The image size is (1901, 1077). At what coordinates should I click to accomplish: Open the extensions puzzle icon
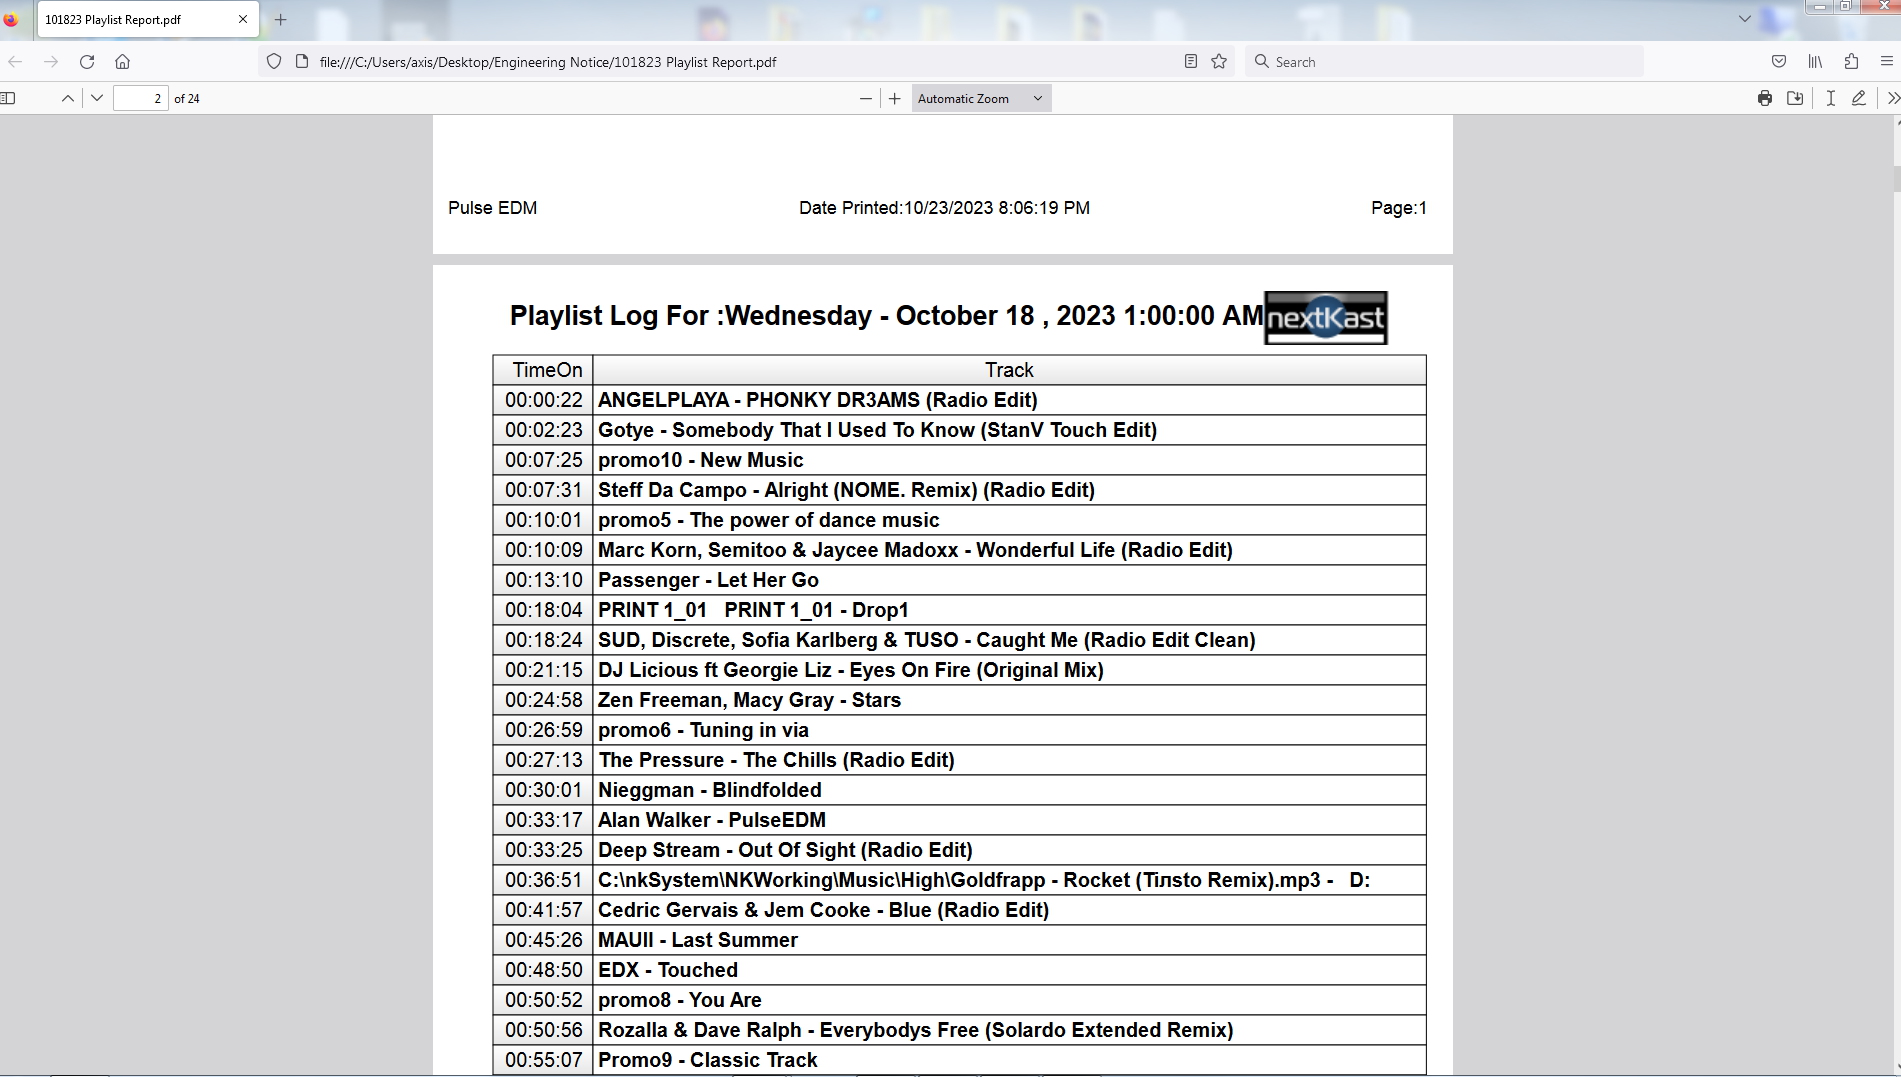(1851, 62)
